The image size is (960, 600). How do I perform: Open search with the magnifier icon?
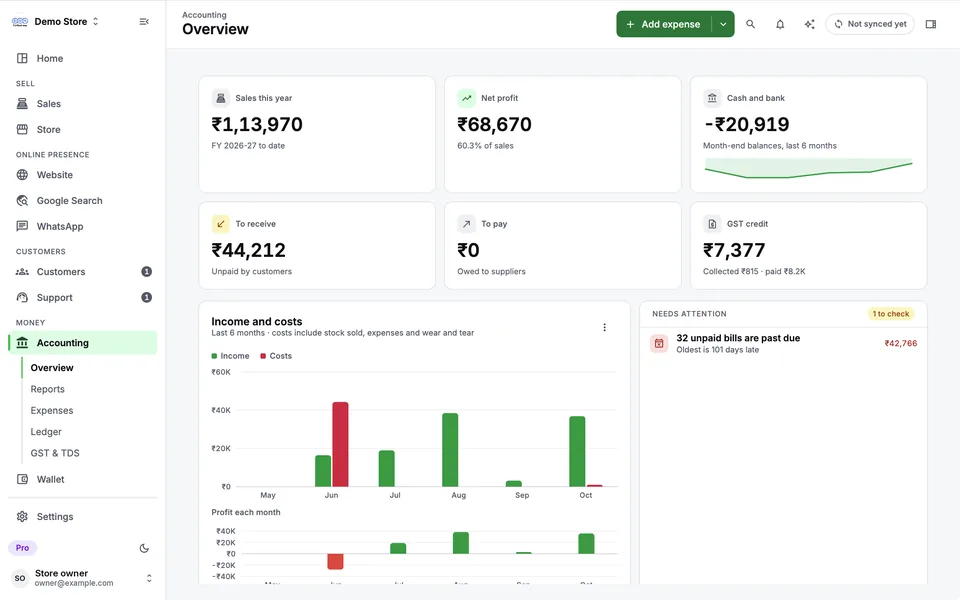pos(750,24)
